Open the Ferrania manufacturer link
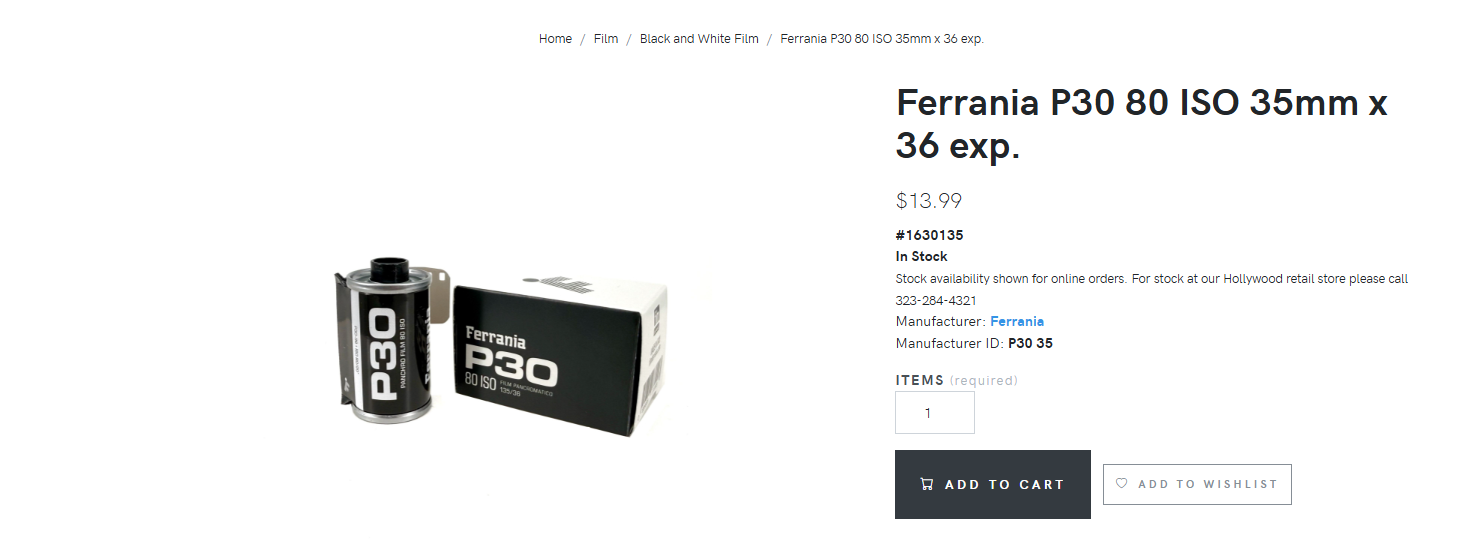This screenshot has width=1468, height=545. [1017, 321]
